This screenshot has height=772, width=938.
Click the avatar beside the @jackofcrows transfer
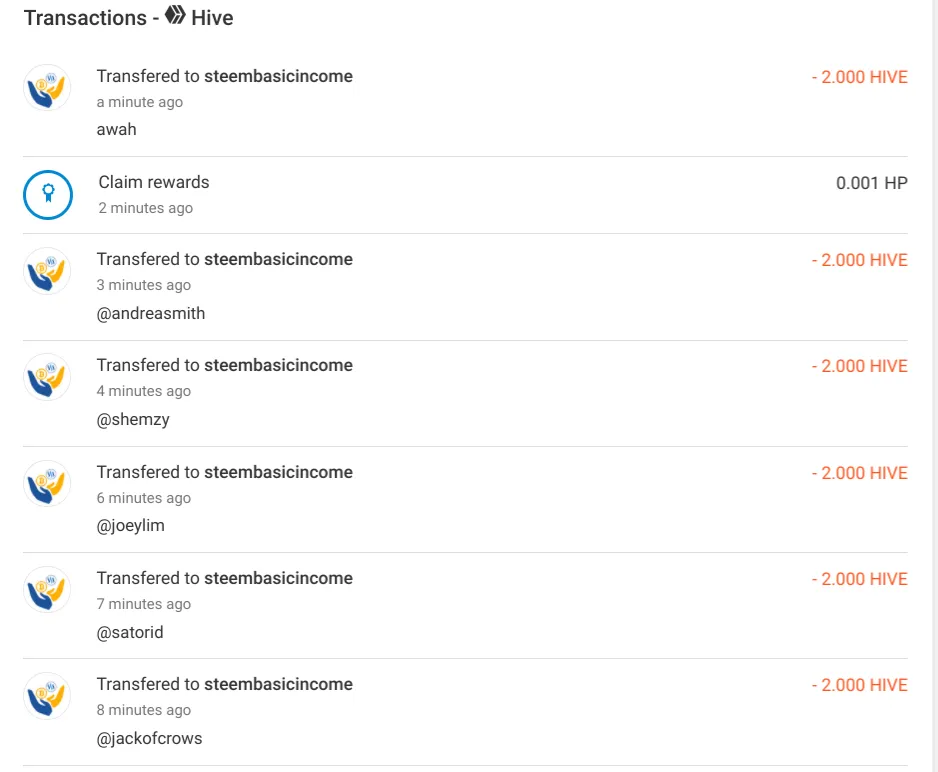pyautogui.click(x=47, y=695)
